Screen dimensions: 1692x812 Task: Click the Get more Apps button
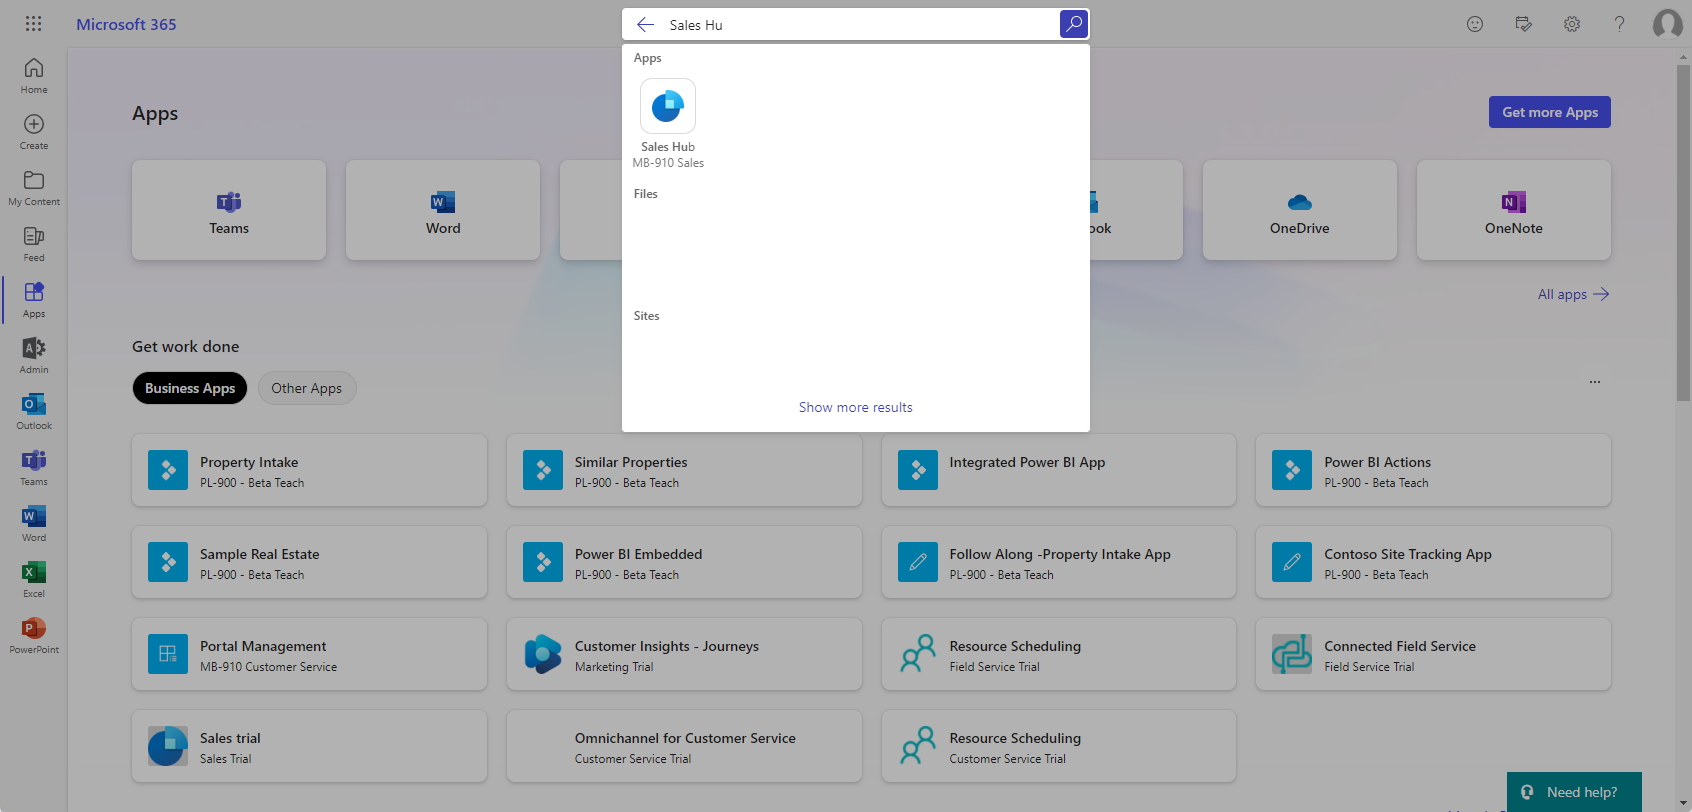tap(1550, 112)
